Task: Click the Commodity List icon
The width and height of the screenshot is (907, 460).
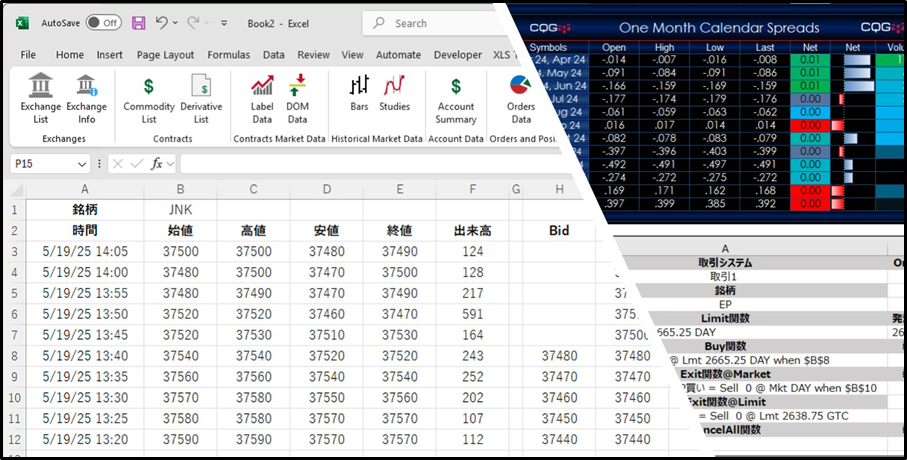Action: [149, 98]
